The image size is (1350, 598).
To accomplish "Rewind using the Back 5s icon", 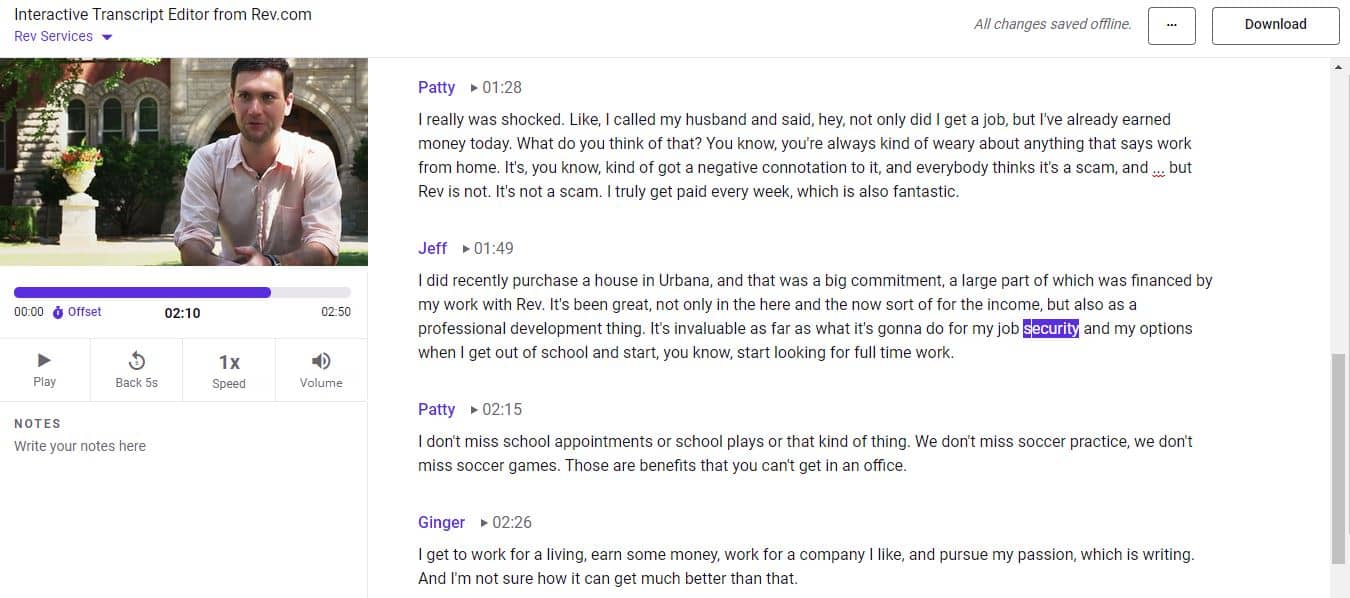I will coord(137,361).
